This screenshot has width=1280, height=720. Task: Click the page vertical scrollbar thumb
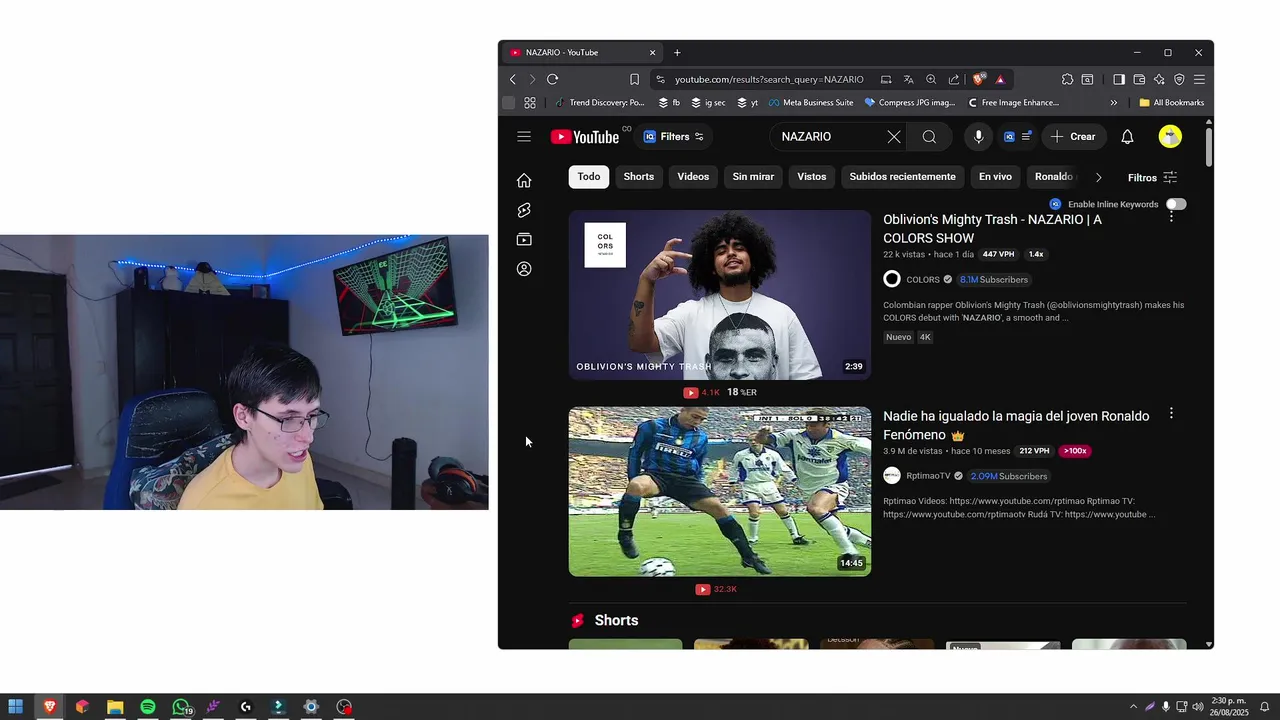1208,147
